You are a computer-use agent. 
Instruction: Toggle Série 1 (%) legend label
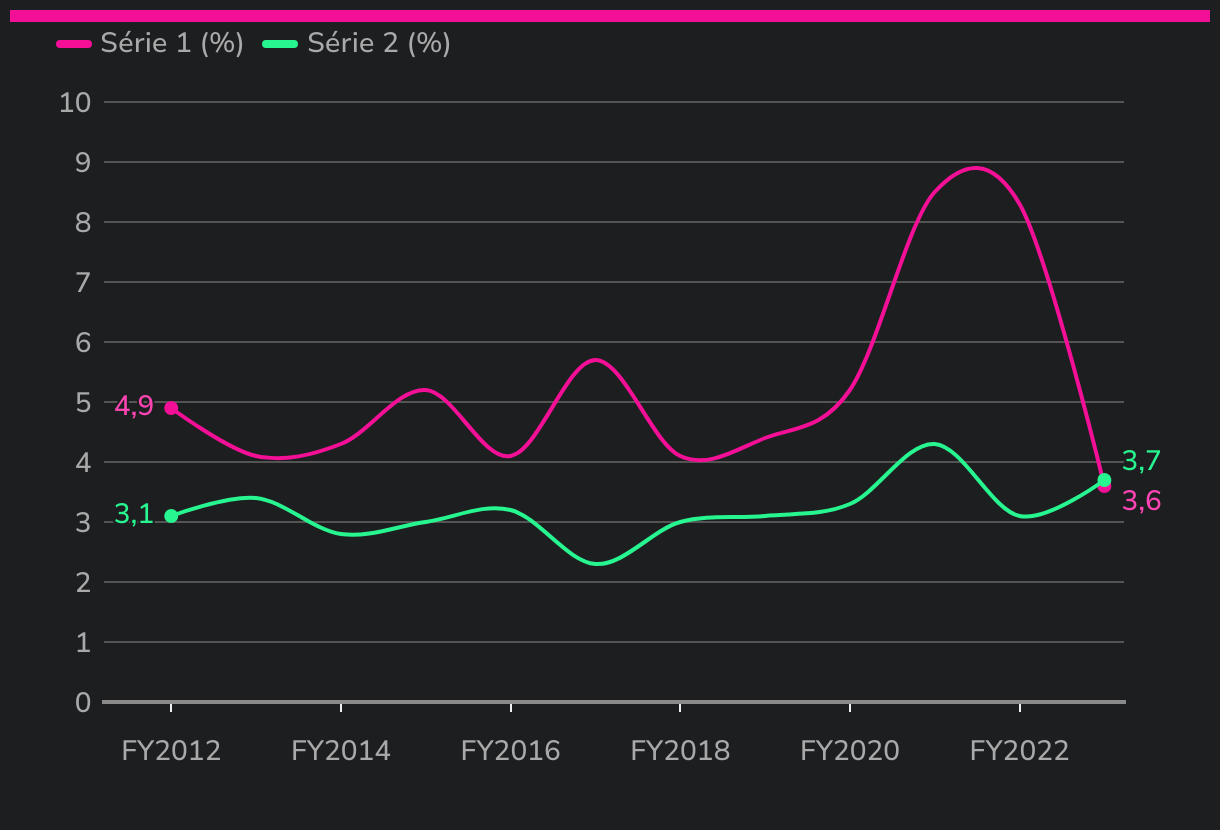[172, 43]
